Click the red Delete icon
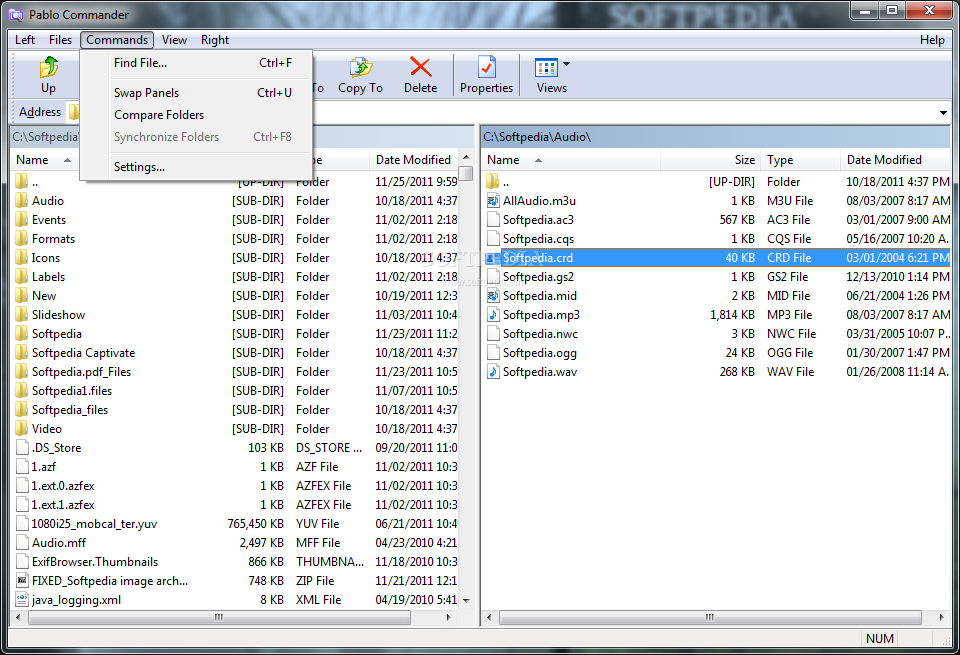 (421, 67)
